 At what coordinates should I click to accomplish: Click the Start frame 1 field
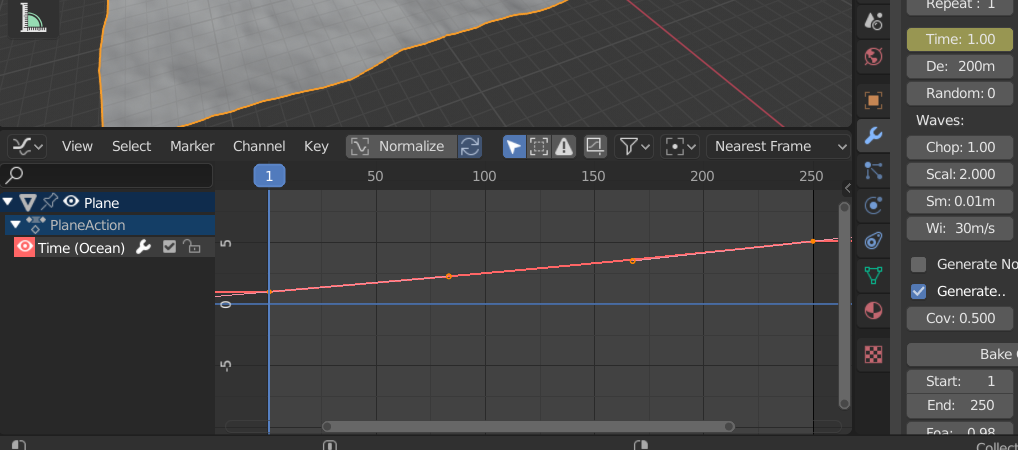[962, 381]
